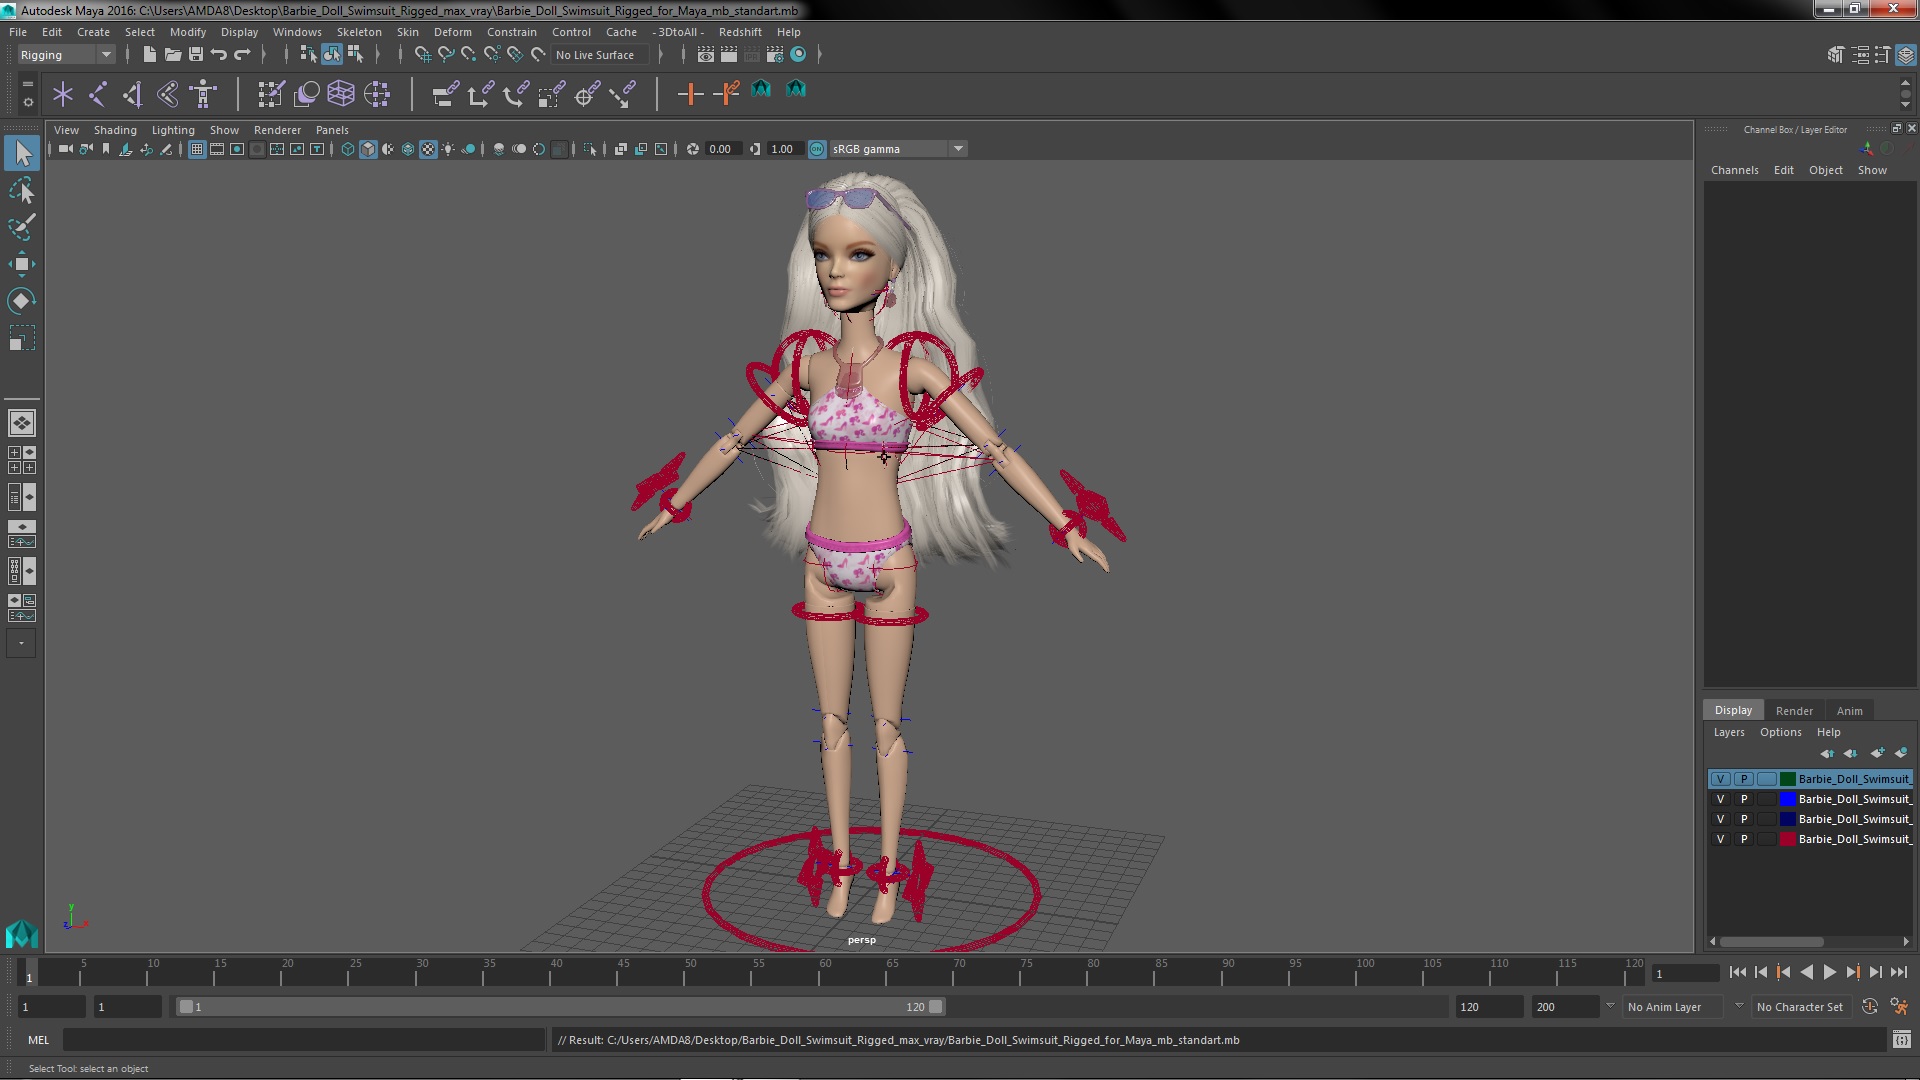Switch to the Anim layer tab

click(1849, 711)
